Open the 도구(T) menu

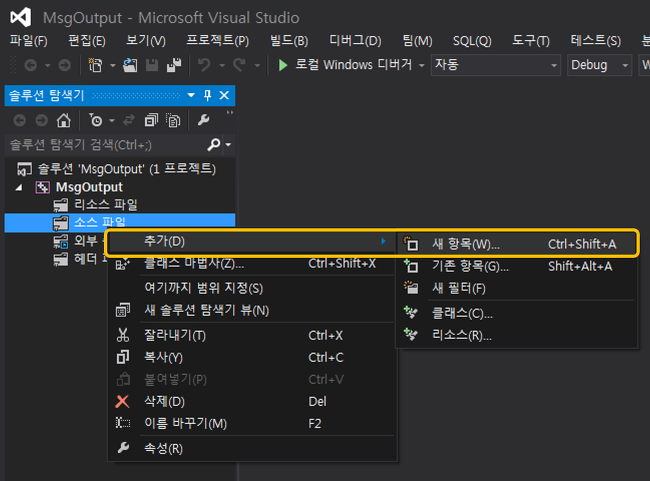coord(531,41)
